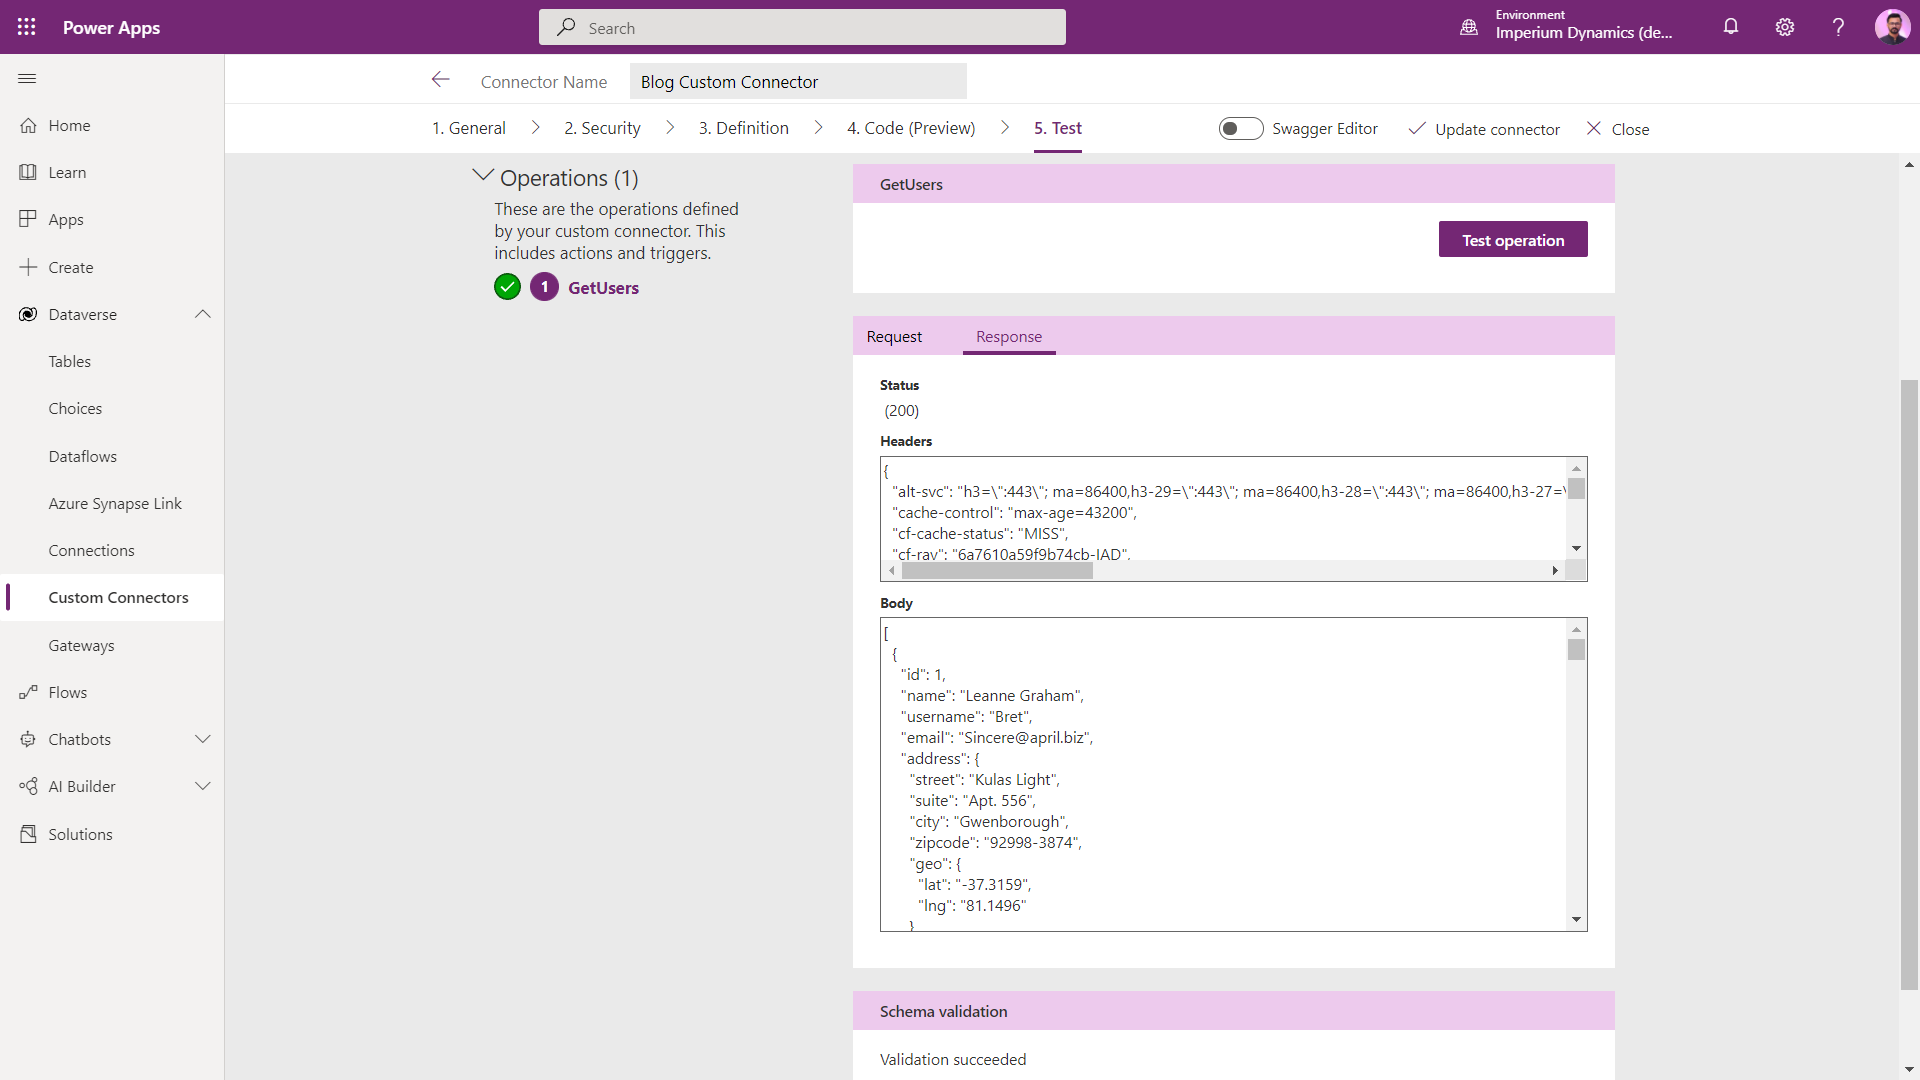Collapse the Dataverse section chevron
The height and width of the screenshot is (1080, 1920).
coord(203,314)
